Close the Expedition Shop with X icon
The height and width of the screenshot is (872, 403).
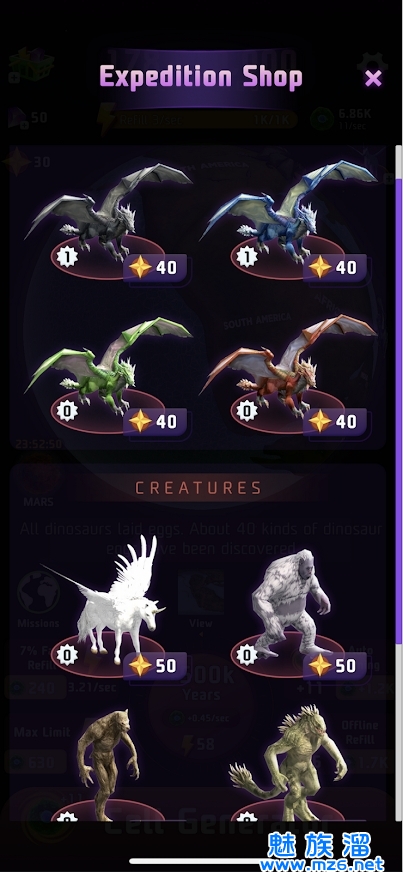point(374,78)
